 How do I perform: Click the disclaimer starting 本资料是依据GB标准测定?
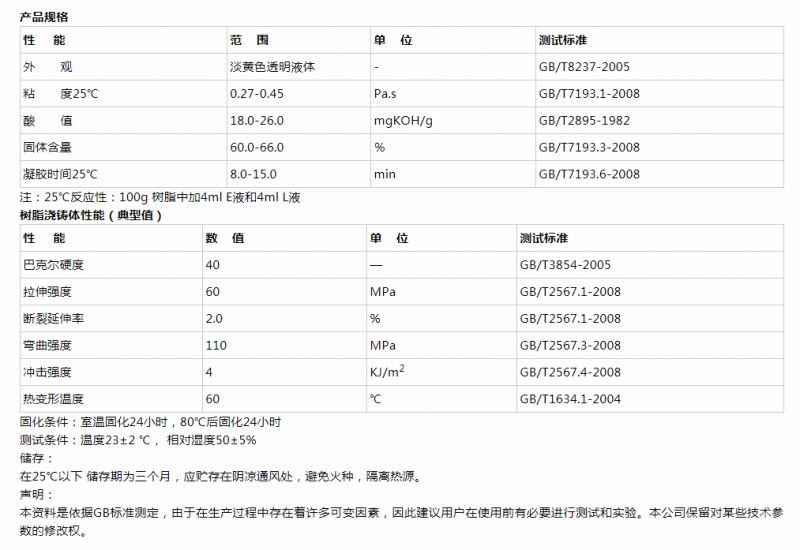pyautogui.click(x=401, y=521)
